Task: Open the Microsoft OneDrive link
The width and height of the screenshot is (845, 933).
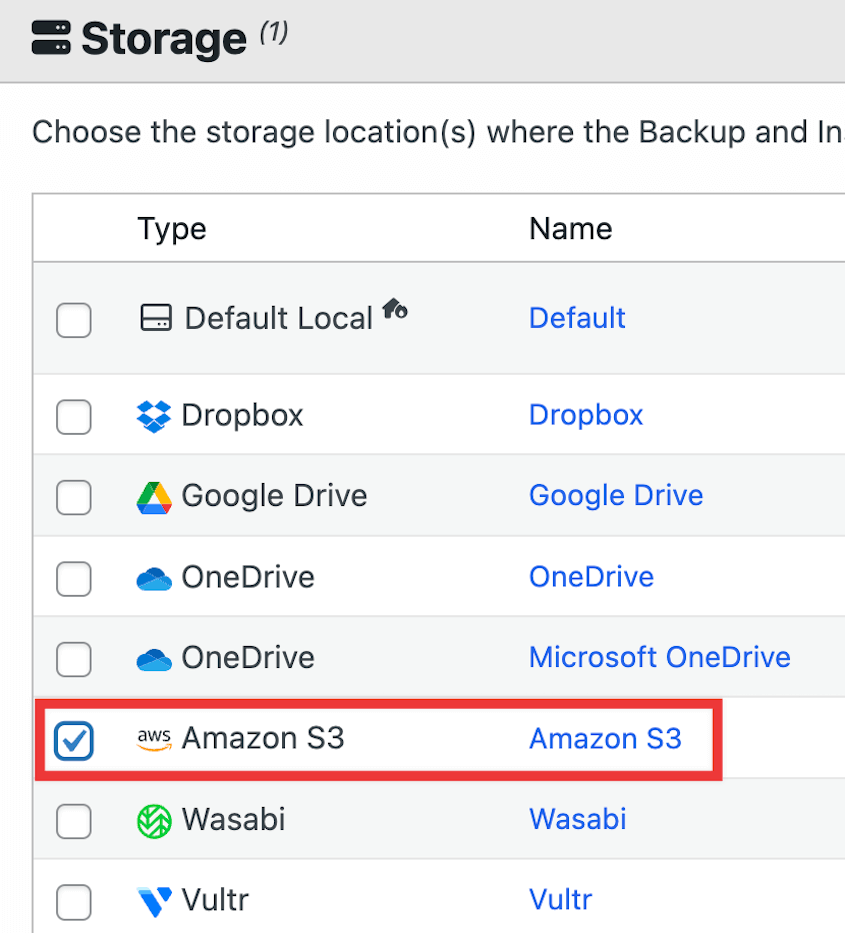Action: [x=659, y=657]
